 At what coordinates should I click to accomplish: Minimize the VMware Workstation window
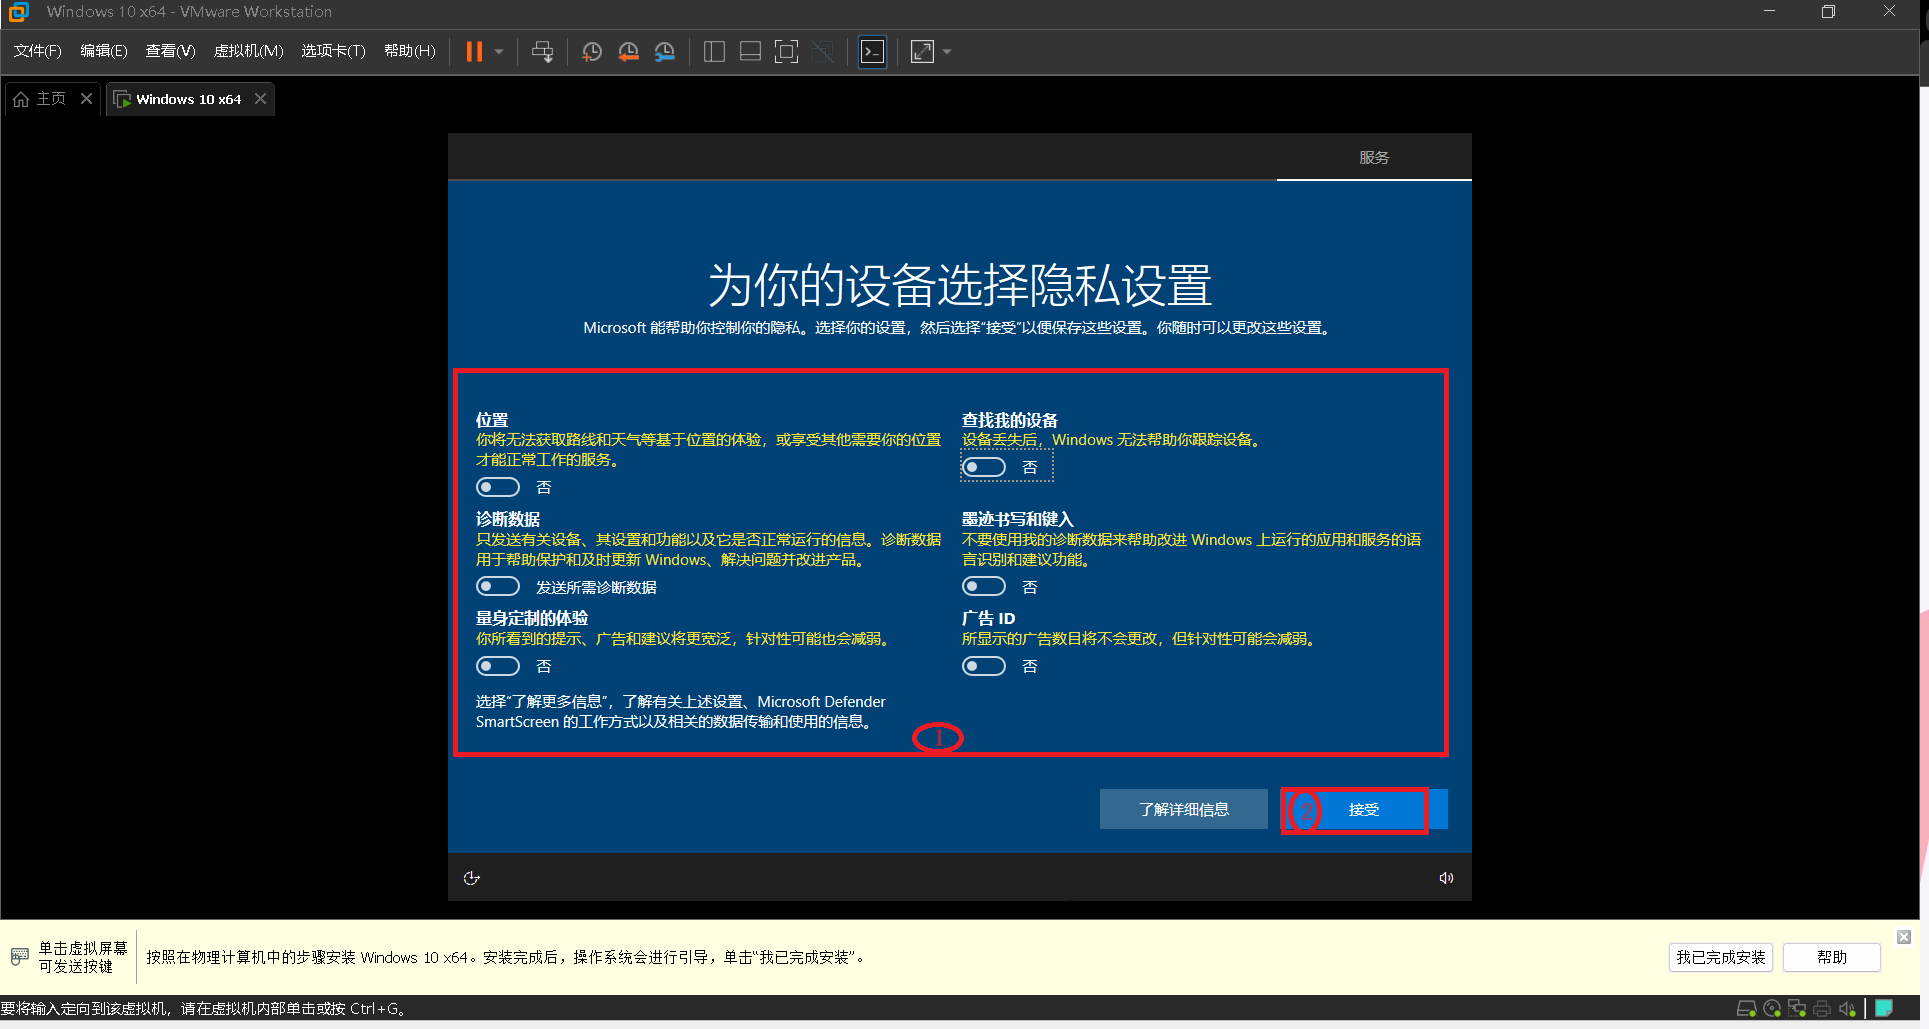(1769, 12)
